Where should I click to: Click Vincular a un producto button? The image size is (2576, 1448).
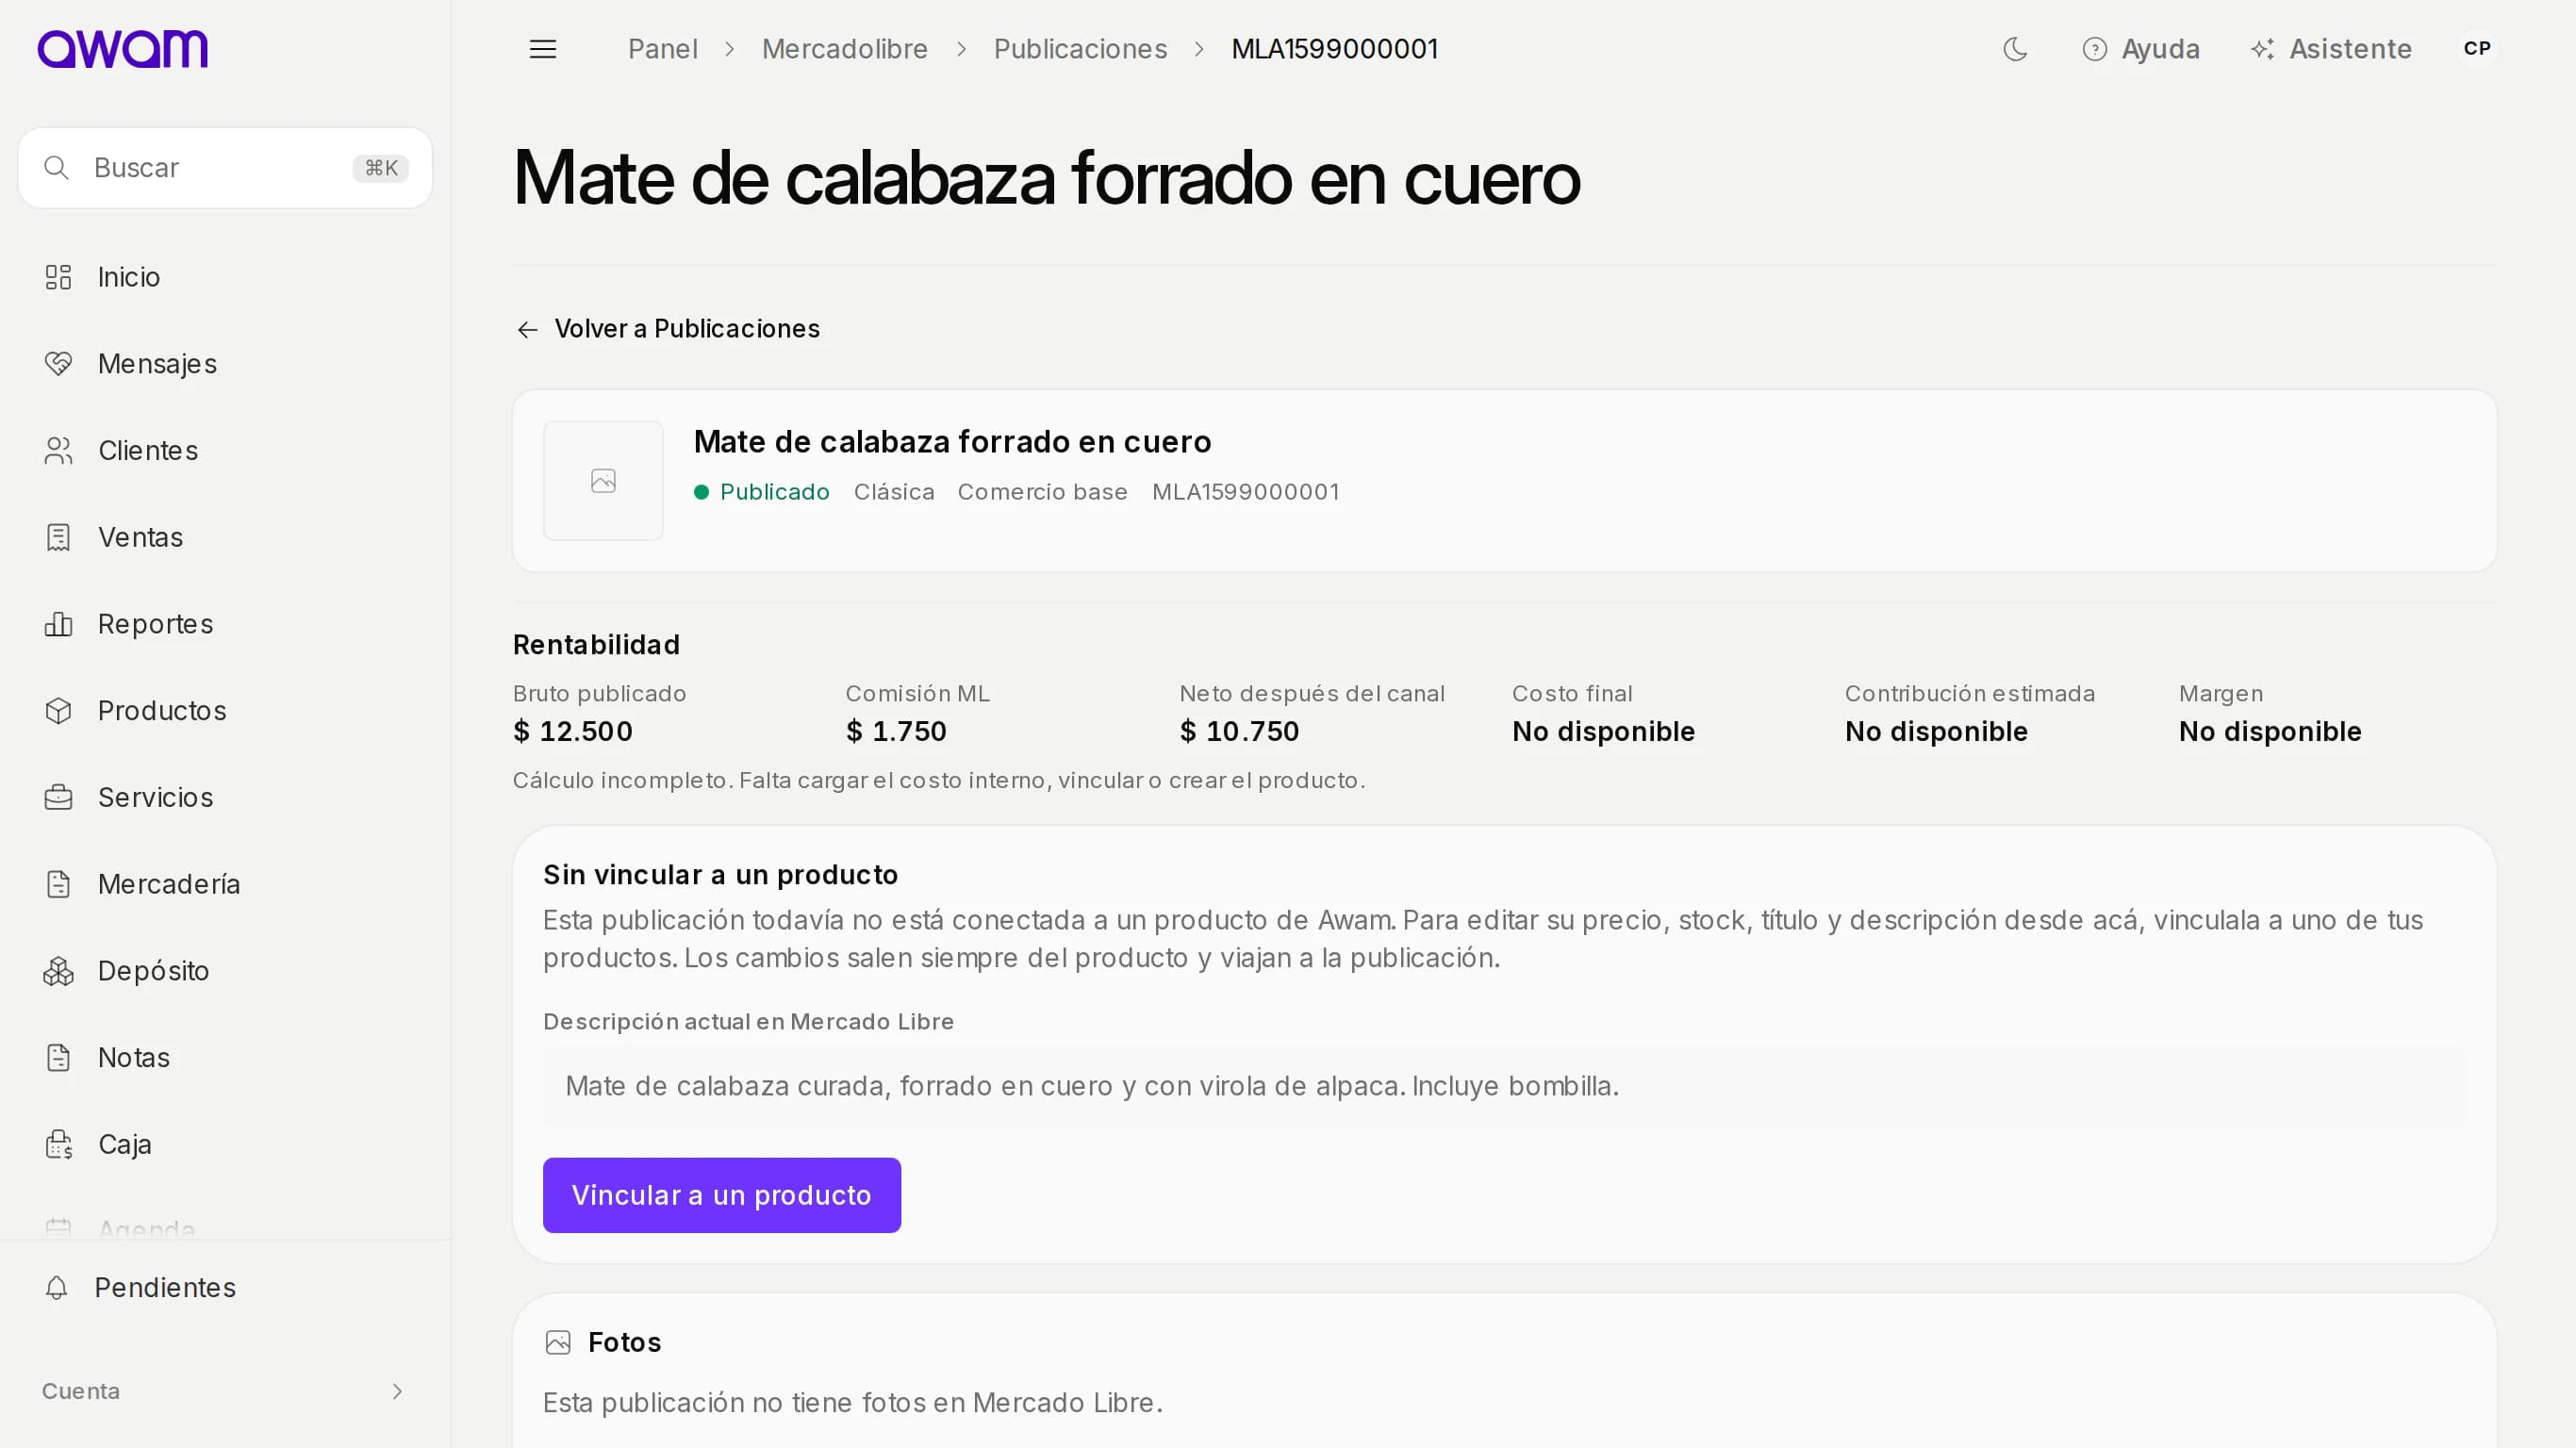pos(721,1195)
